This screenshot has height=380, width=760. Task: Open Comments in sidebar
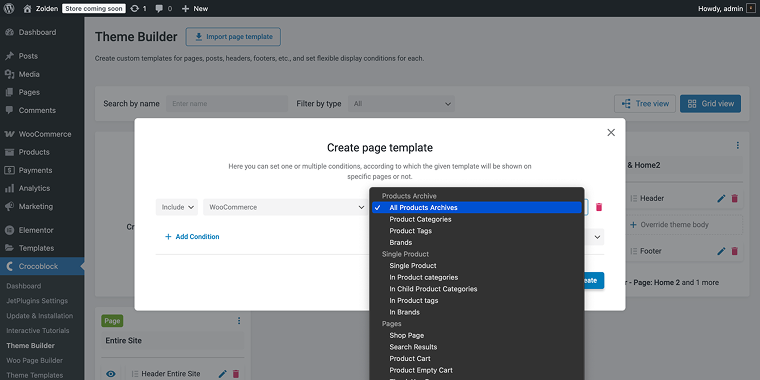[37, 110]
